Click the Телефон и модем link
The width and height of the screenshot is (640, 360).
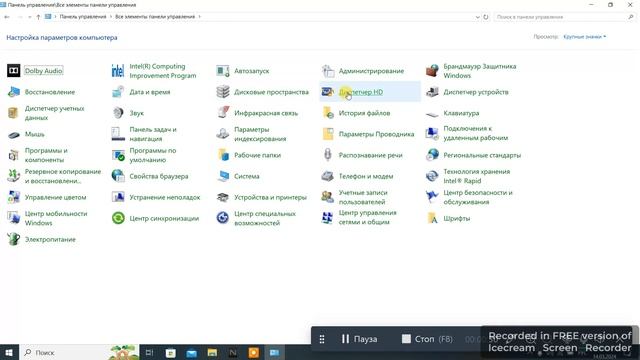tap(366, 176)
